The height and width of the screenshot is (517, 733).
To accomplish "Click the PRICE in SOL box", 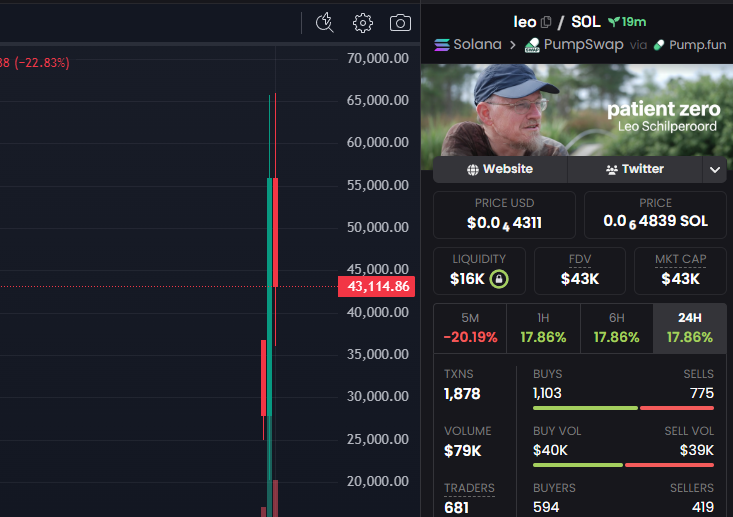I will pos(655,215).
